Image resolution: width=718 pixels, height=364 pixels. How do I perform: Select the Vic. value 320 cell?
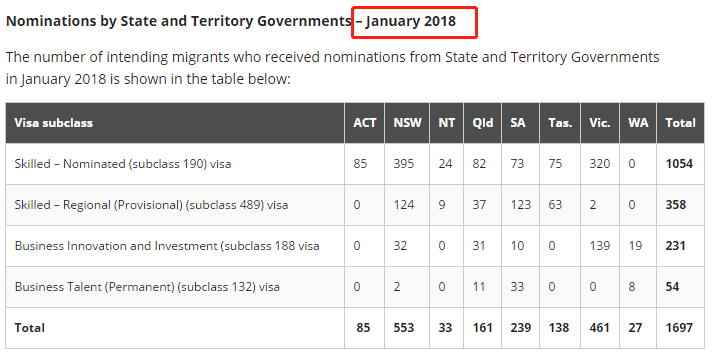click(599, 164)
